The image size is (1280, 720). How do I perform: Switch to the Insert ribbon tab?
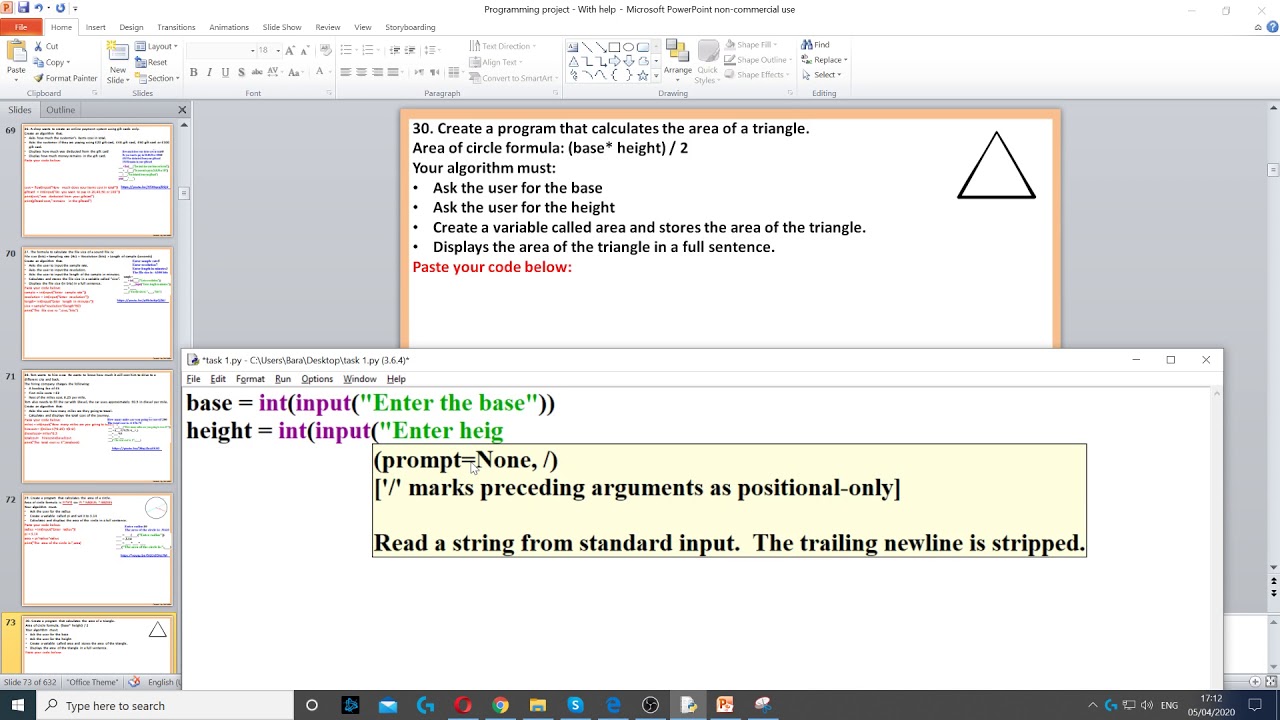[x=96, y=27]
